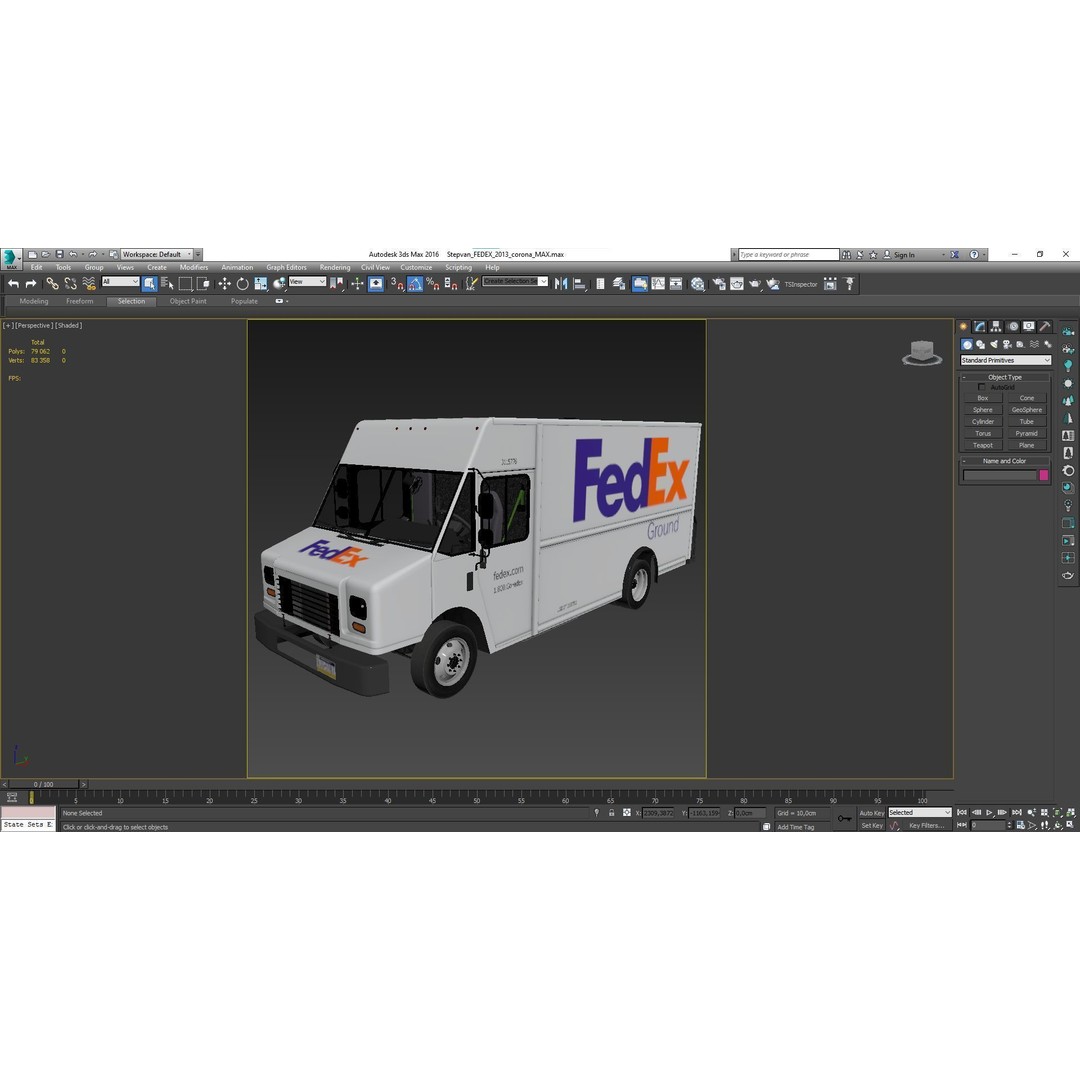Image resolution: width=1080 pixels, height=1080 pixels.
Task: Open the key mode Selected dropdown
Action: [920, 813]
